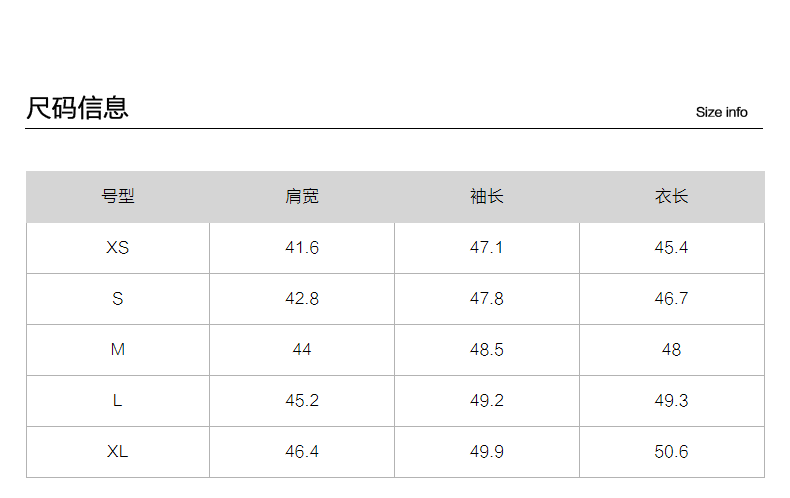Click the 尺码信息 heading
Viewport: 790px width, 498px height.
click(x=77, y=108)
